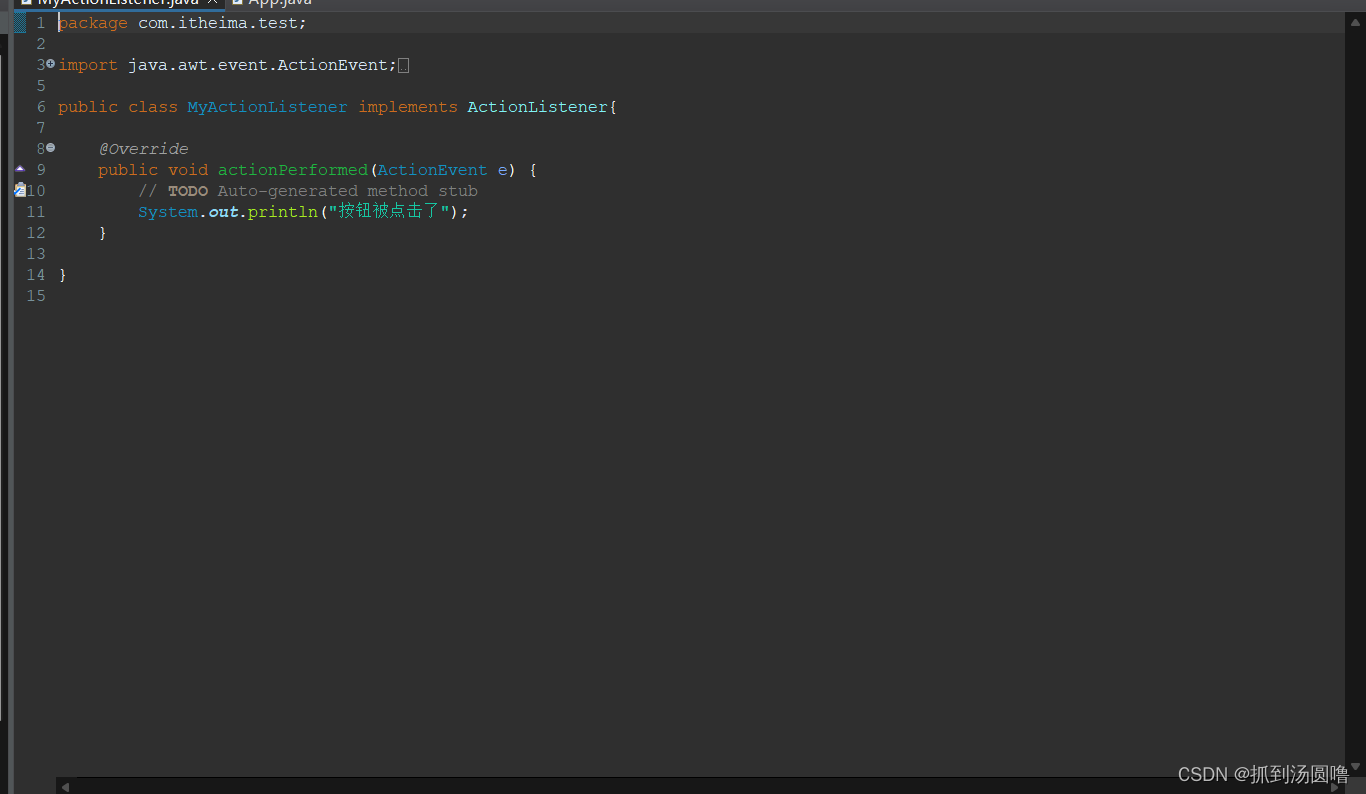Screen dimensions: 1366x794
Task: Collapse the actionPerformed method at line 8
Action: click(51, 148)
